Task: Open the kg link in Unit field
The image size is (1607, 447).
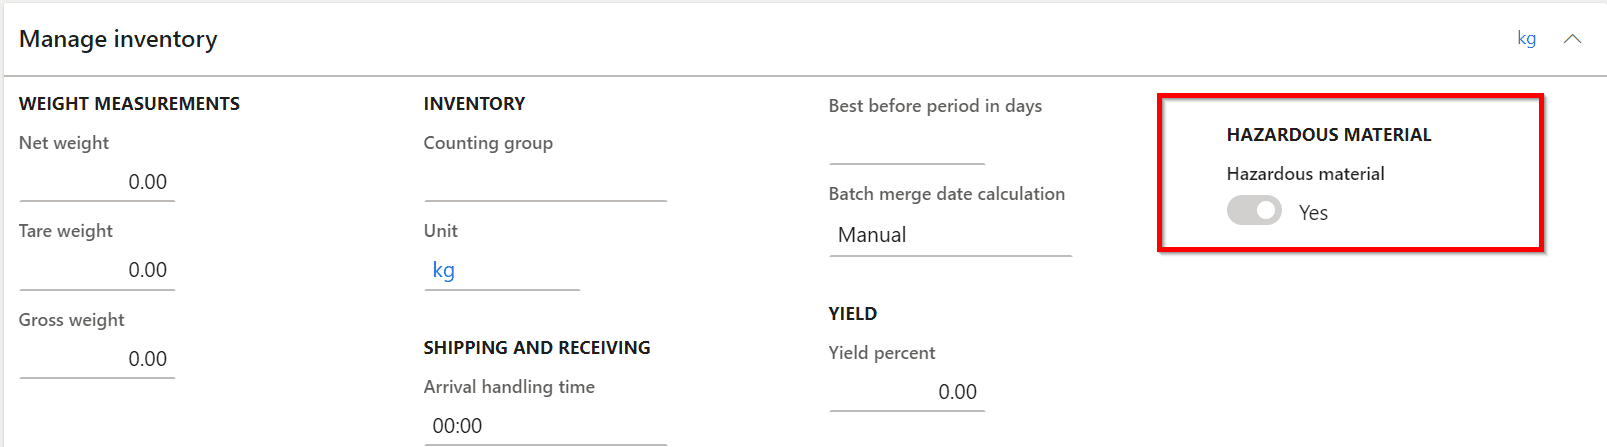Action: tap(444, 270)
